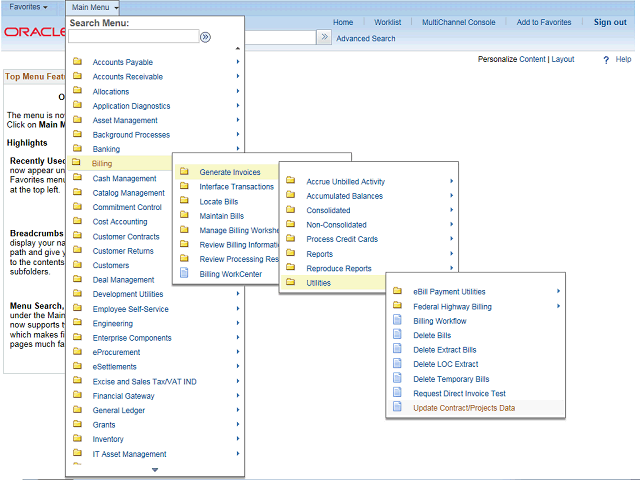Click in the Search Menu text field
Screen dimensions: 640x480
[x=133, y=37]
